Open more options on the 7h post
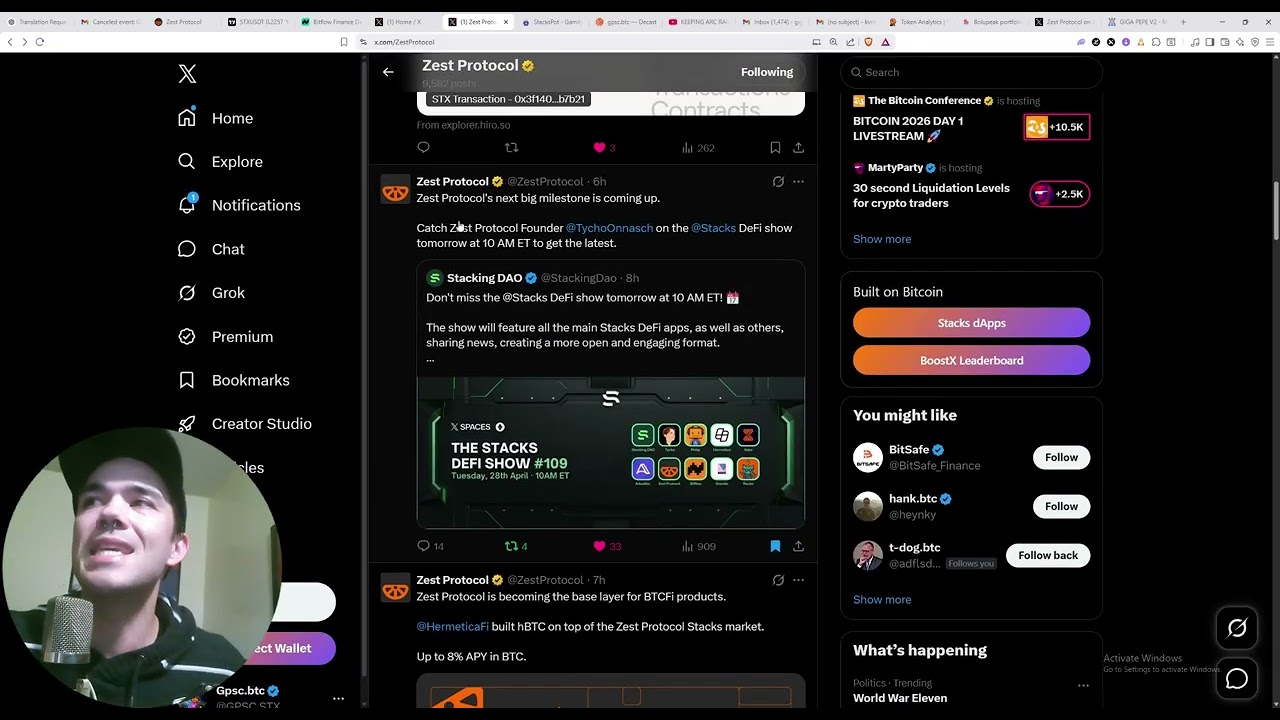 point(798,580)
